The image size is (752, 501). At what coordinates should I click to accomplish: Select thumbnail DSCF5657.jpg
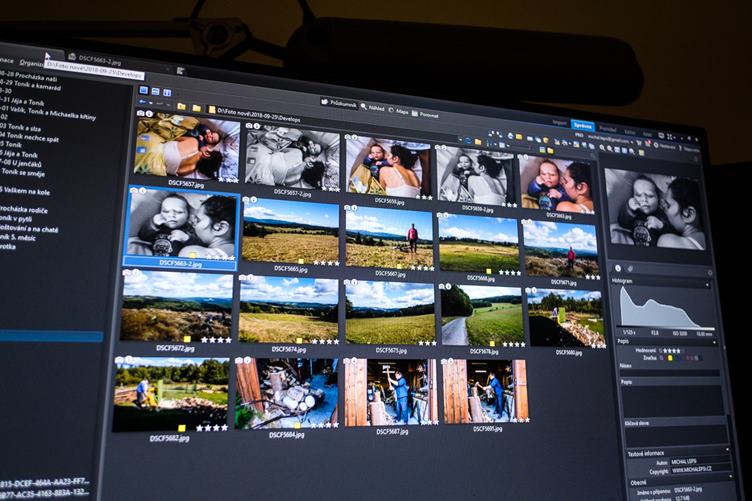(187, 148)
